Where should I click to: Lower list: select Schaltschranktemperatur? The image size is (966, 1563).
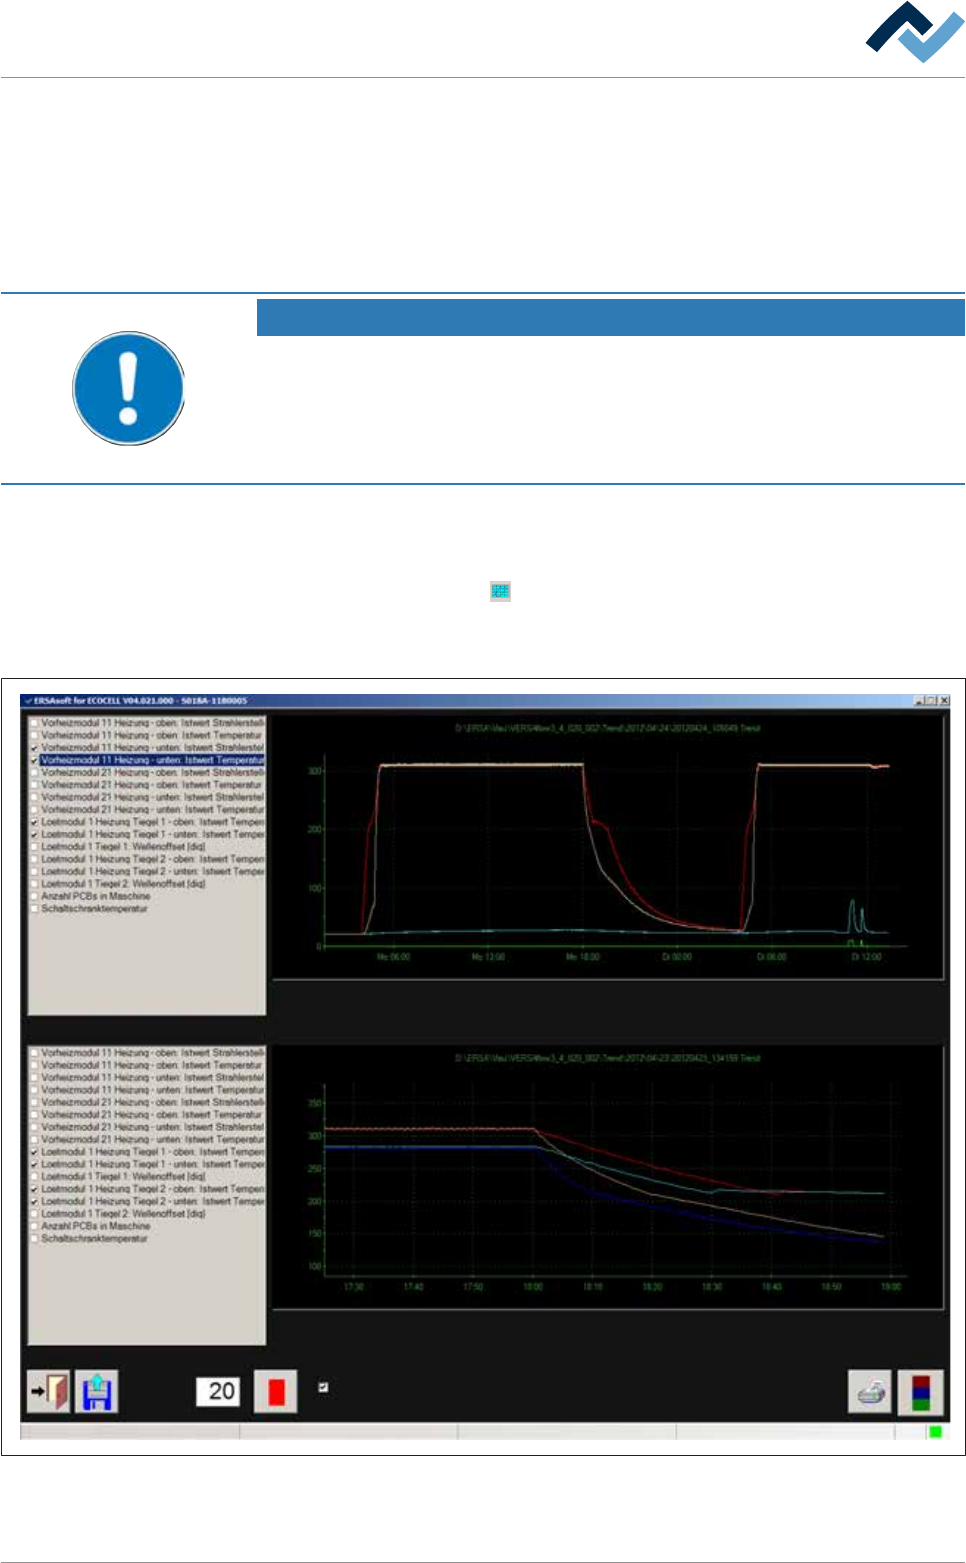(94, 1238)
